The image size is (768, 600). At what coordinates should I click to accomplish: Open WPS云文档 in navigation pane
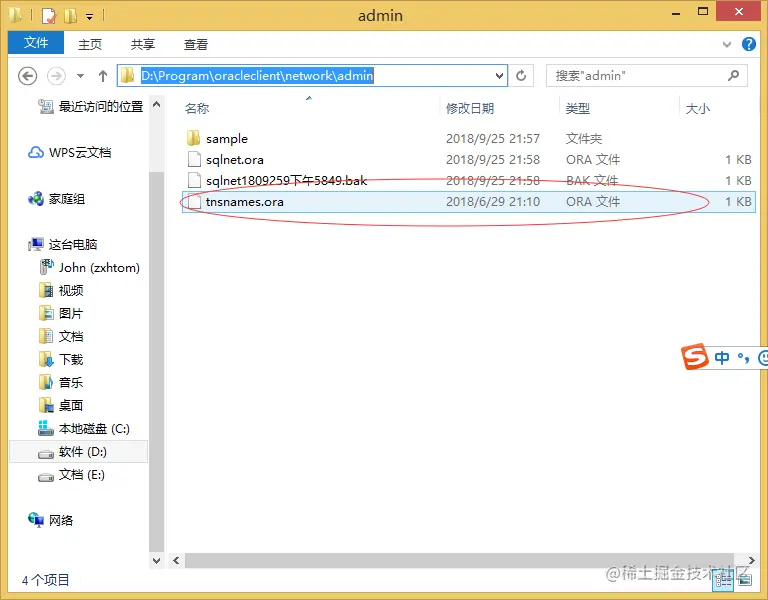pos(80,152)
